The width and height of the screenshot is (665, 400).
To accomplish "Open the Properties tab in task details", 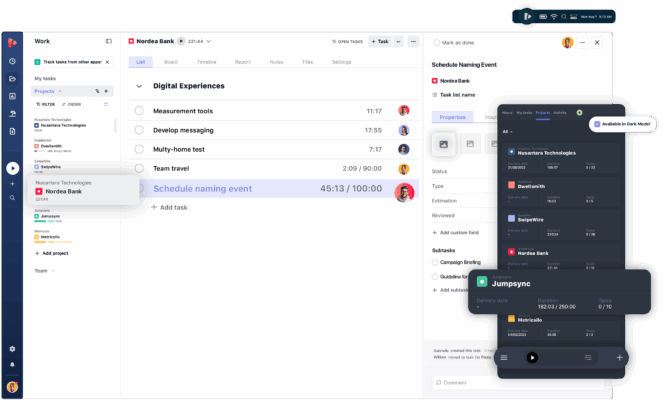I will click(453, 117).
